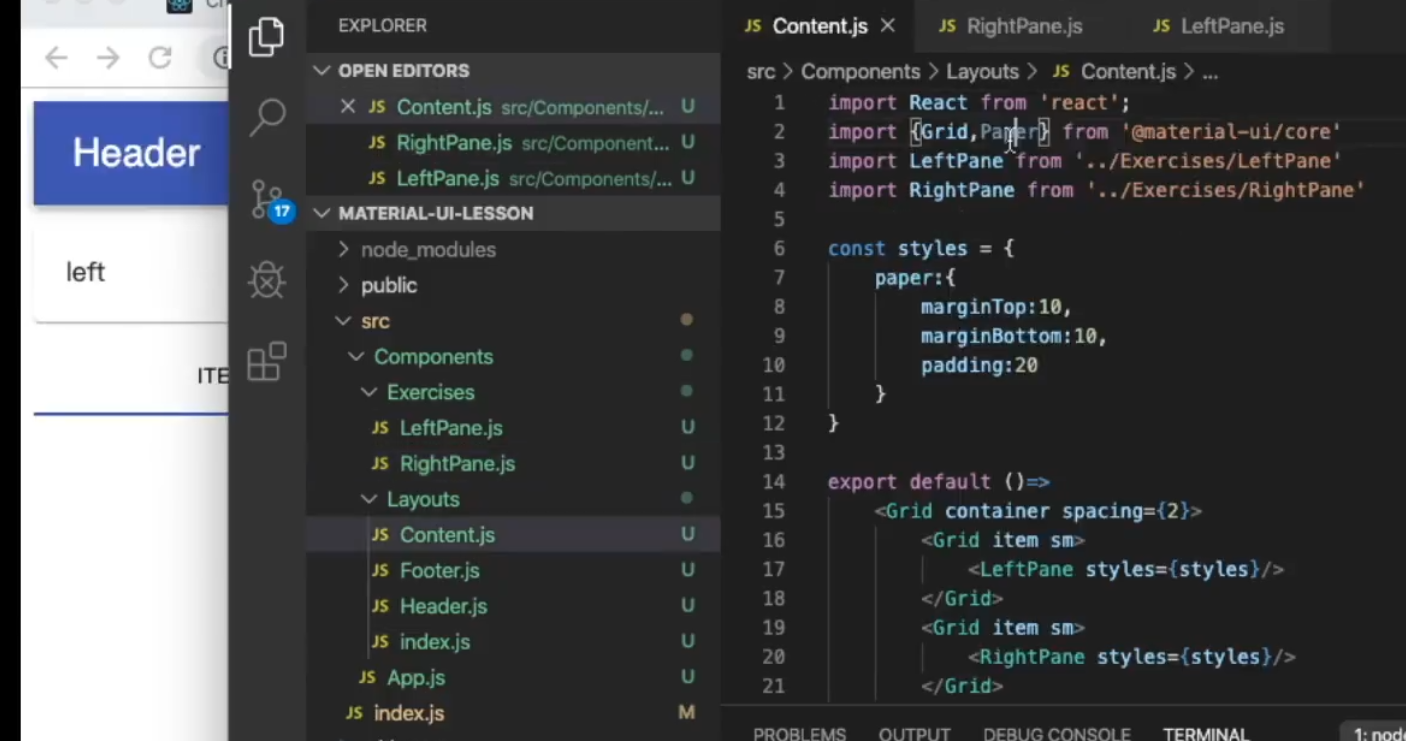
Task: Select the Run and Debug icon
Action: pos(267,281)
